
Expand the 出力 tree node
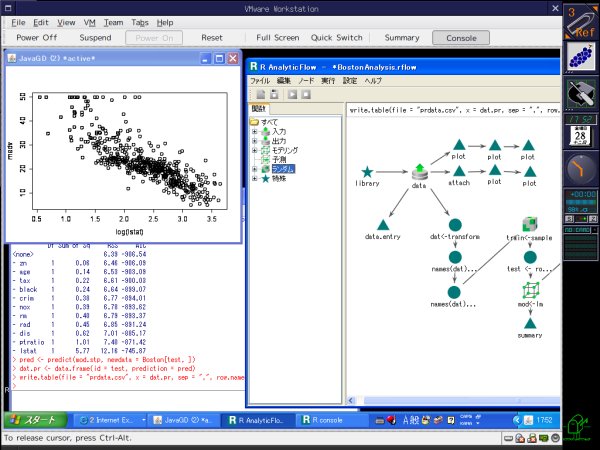click(254, 141)
